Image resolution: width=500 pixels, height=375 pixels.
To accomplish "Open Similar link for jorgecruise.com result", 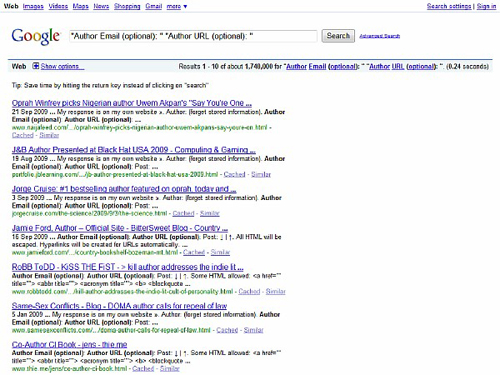I will point(209,213).
